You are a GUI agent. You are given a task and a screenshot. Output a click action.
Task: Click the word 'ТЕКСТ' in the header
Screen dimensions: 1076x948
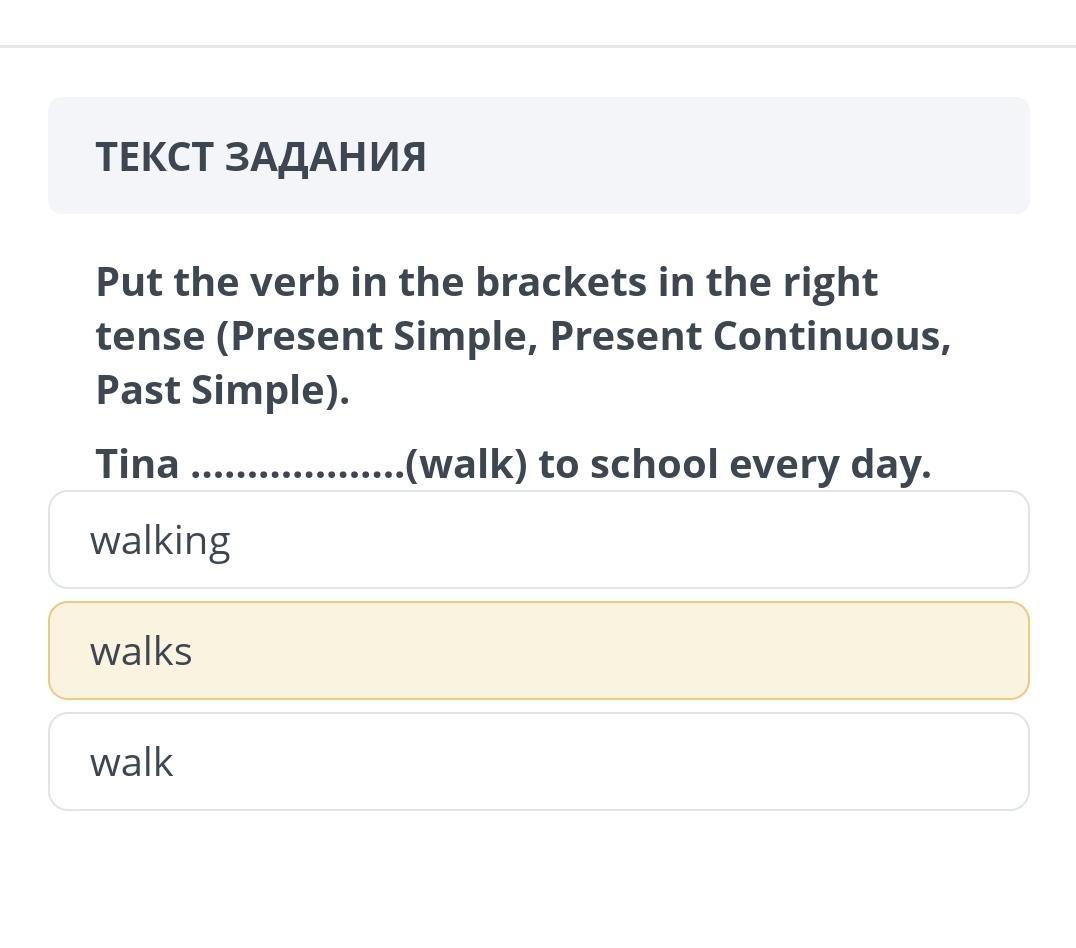pyautogui.click(x=154, y=157)
